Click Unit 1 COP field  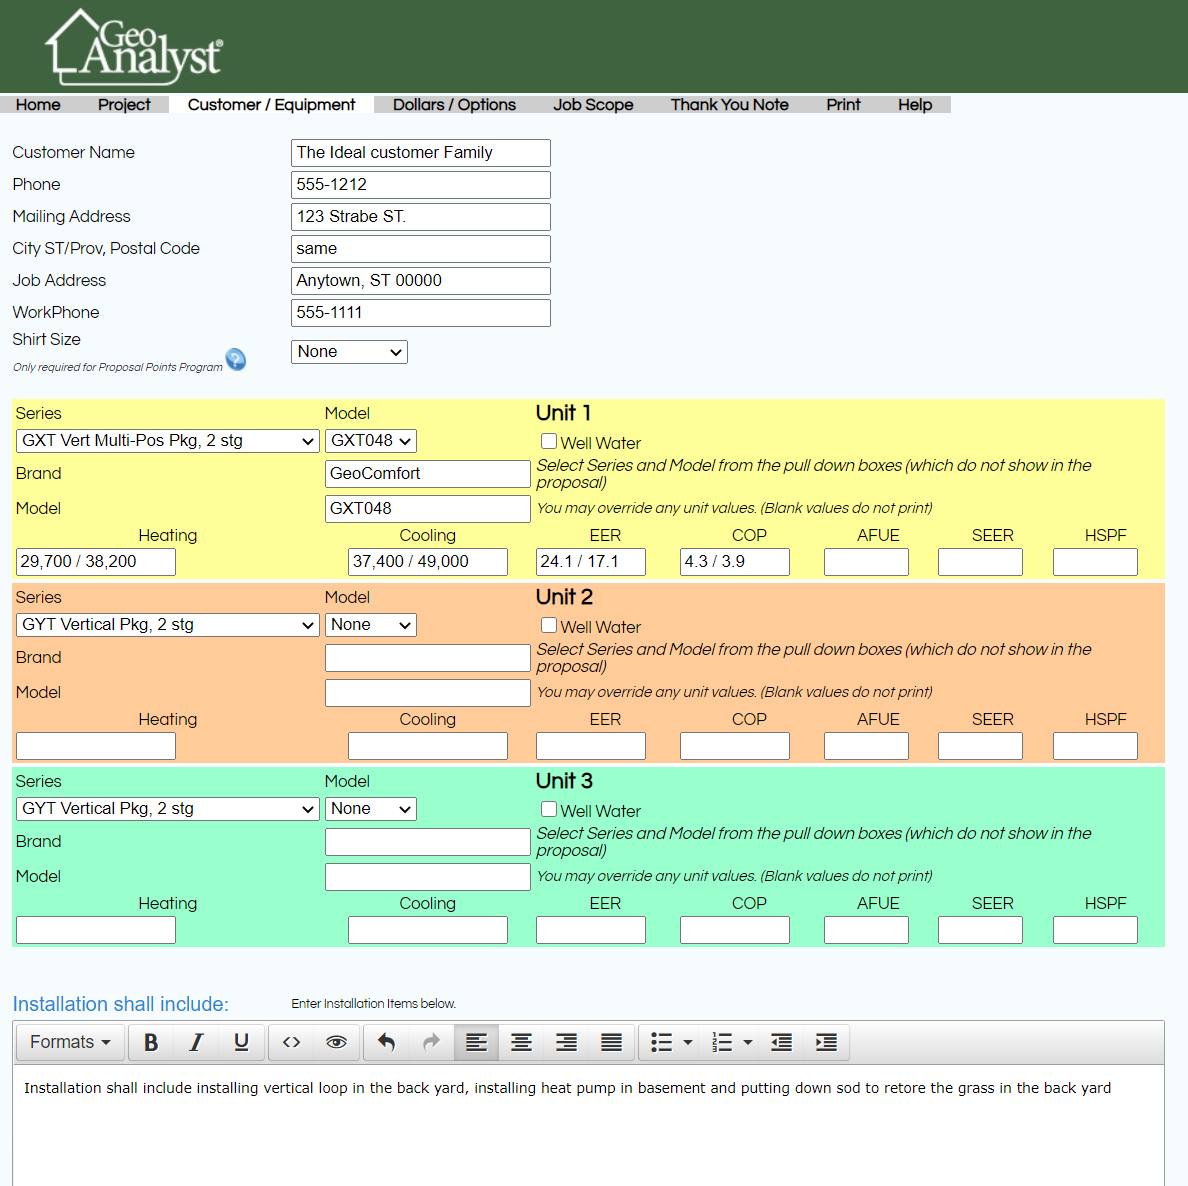click(734, 562)
